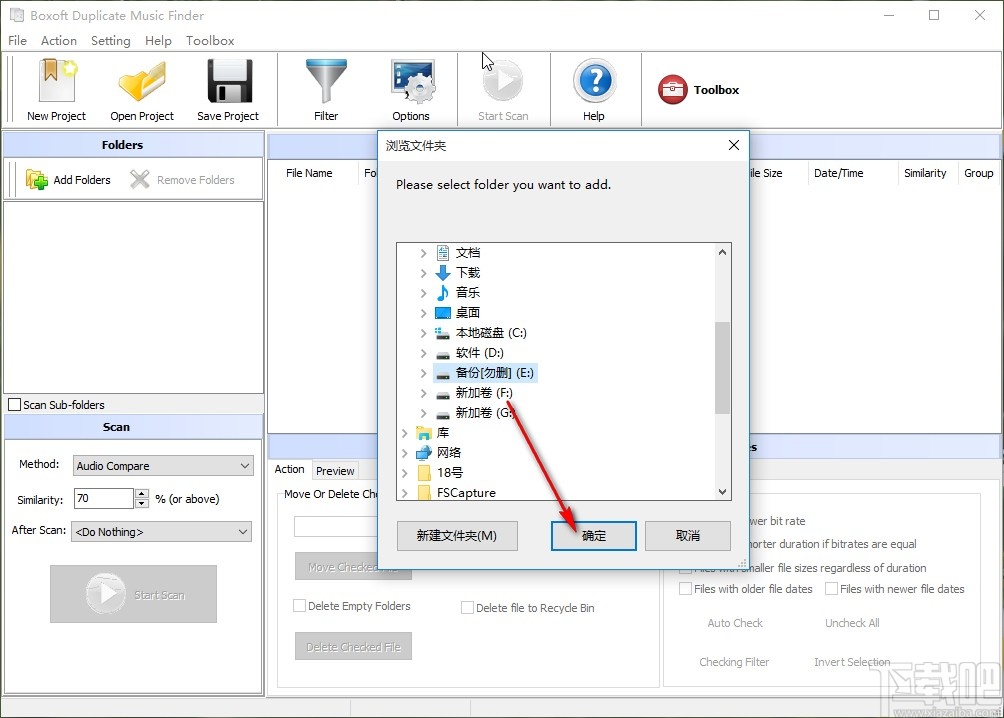
Task: Decrease Similarity with spinner down arrow
Action: [x=142, y=503]
